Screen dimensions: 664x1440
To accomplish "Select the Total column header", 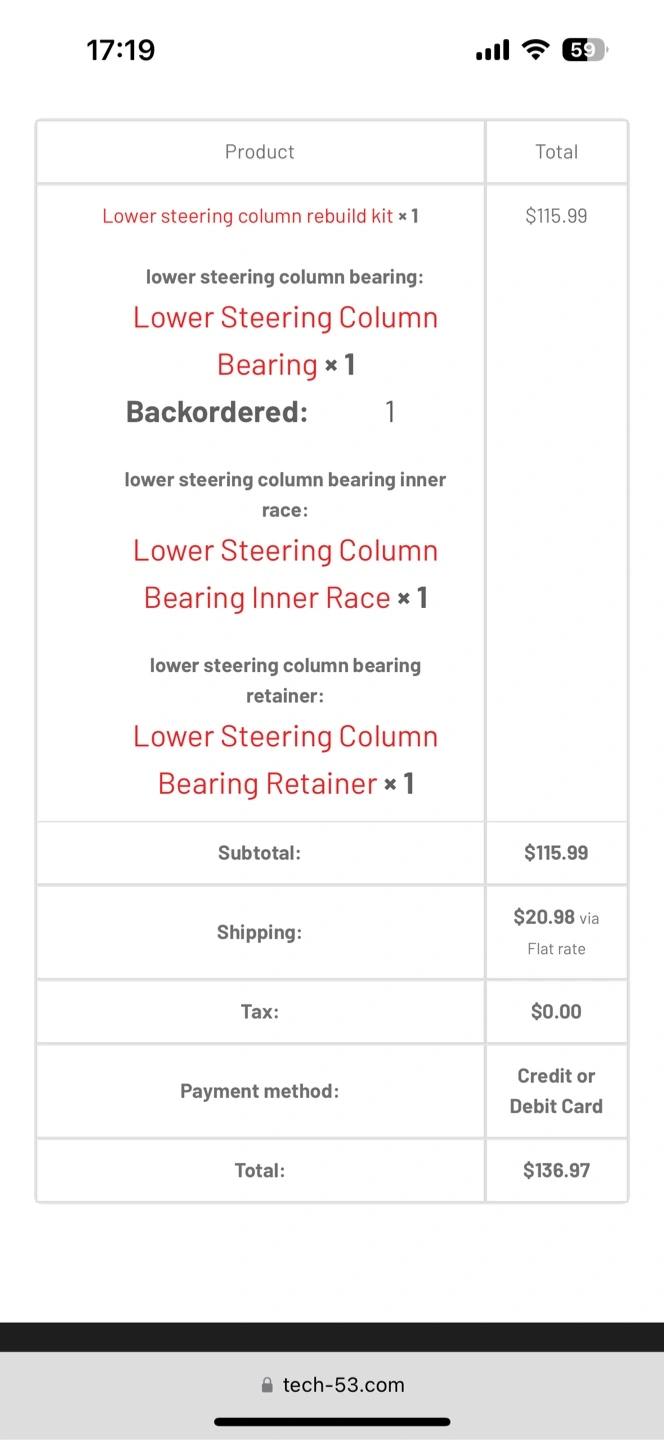I will coord(557,152).
